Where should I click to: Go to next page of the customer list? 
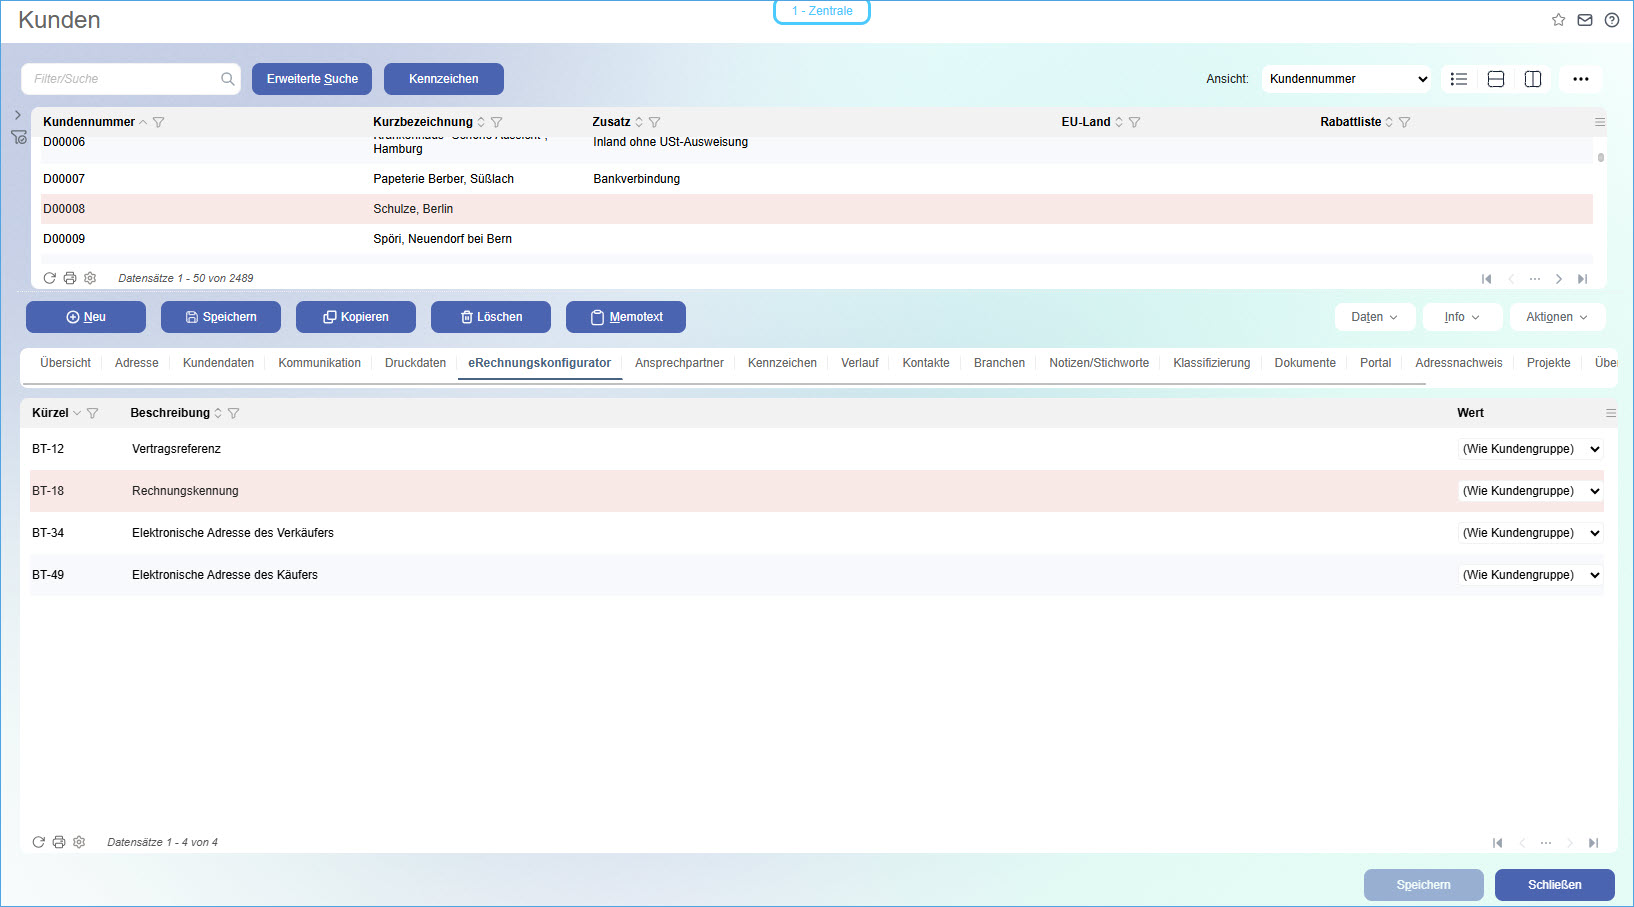tap(1559, 279)
